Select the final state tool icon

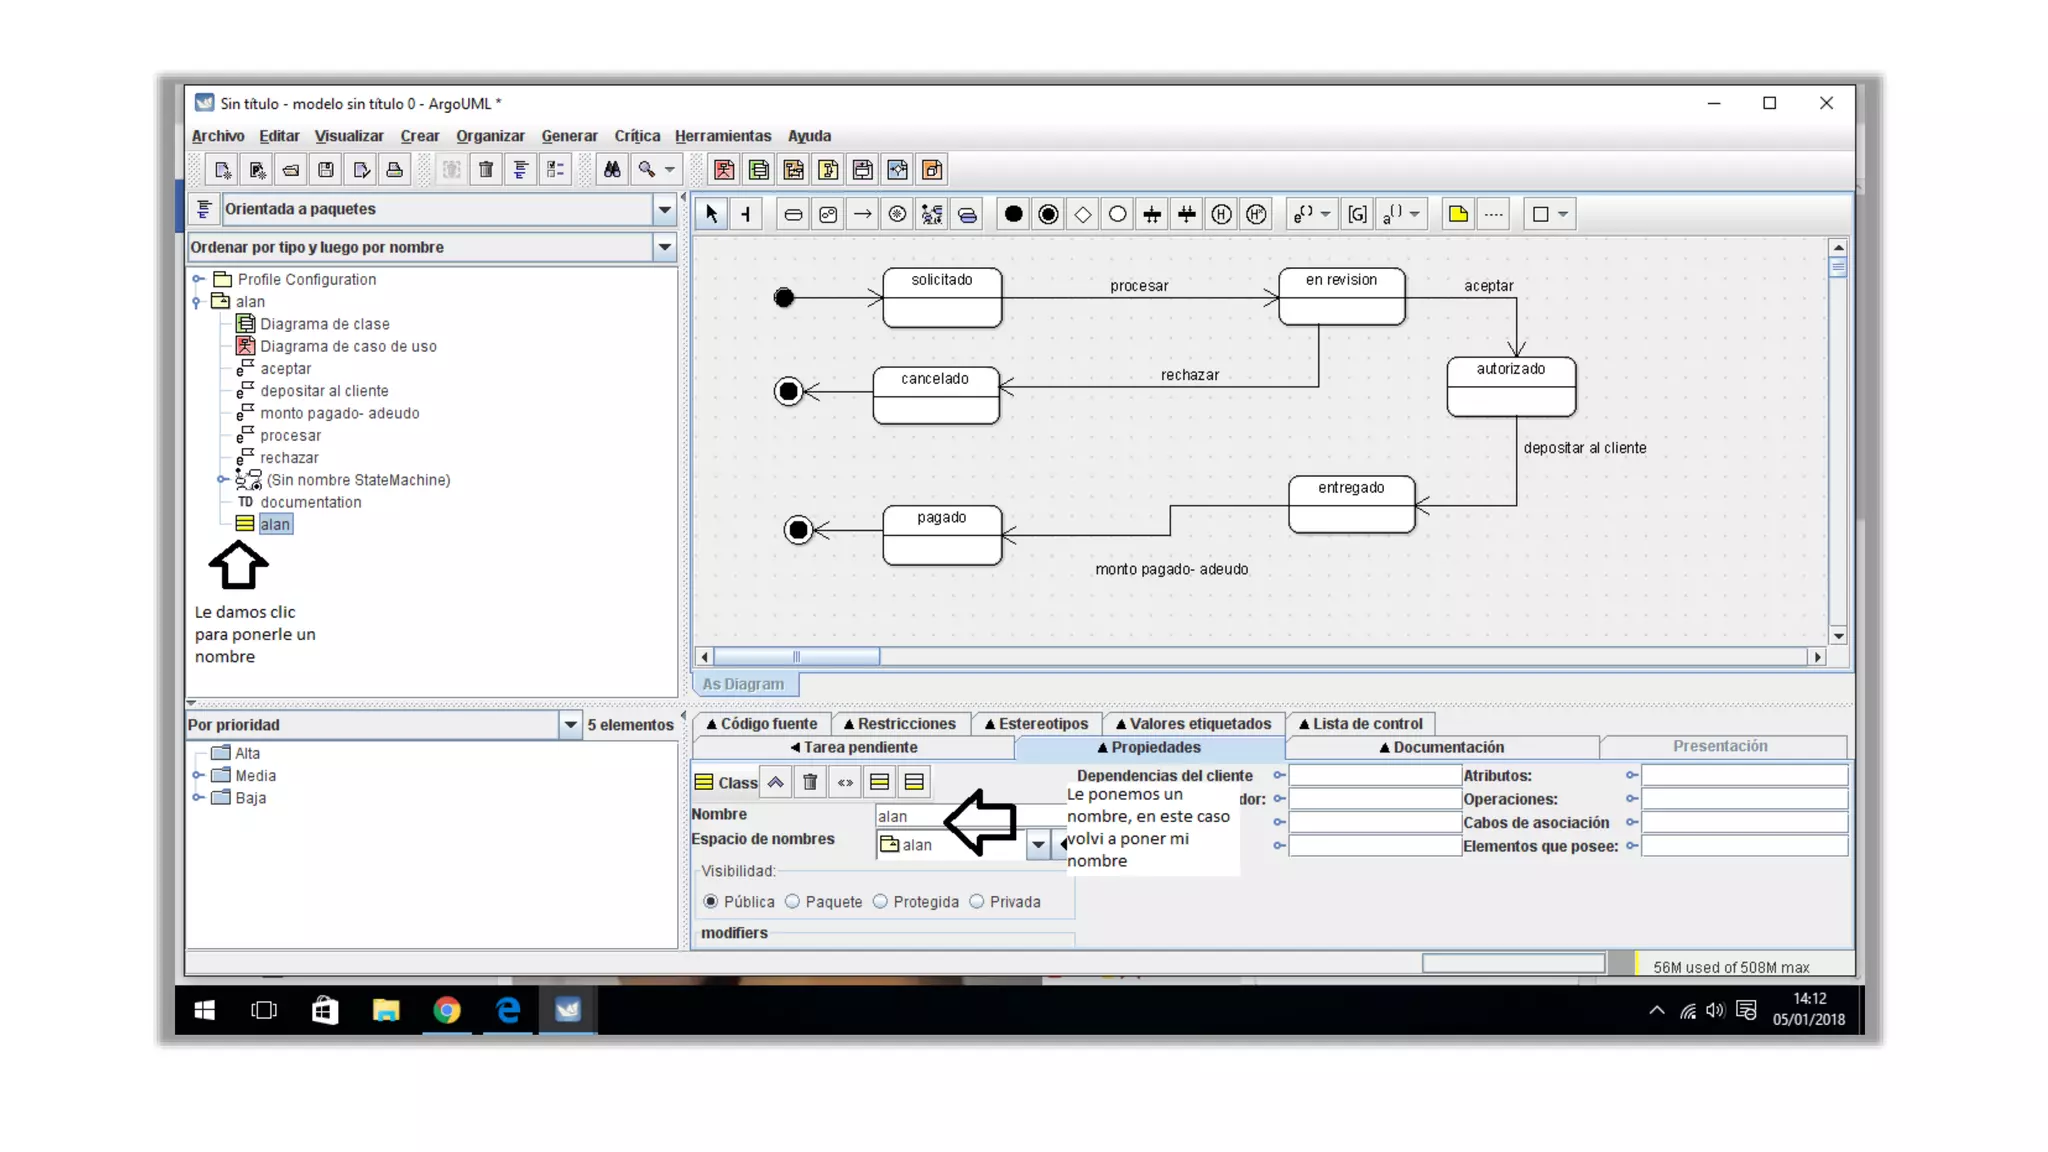[x=1048, y=214]
